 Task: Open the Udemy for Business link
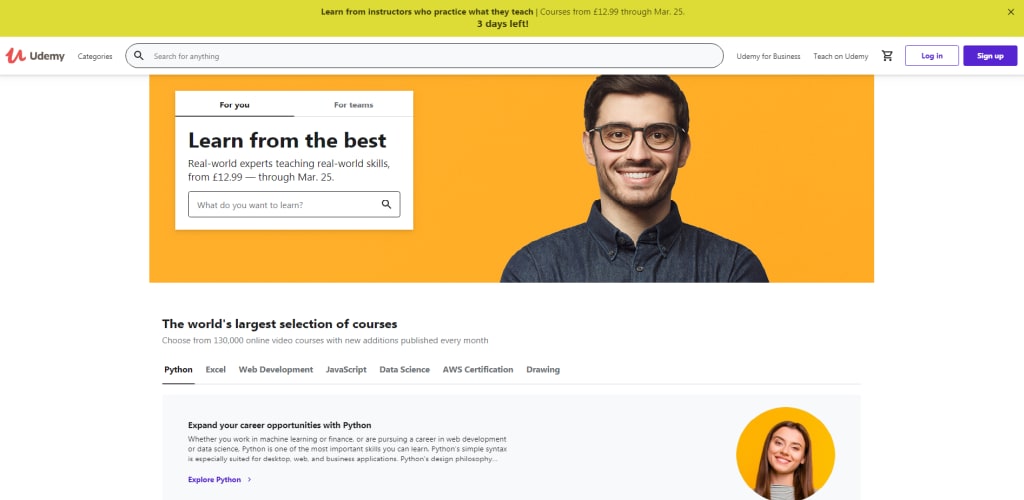[768, 56]
